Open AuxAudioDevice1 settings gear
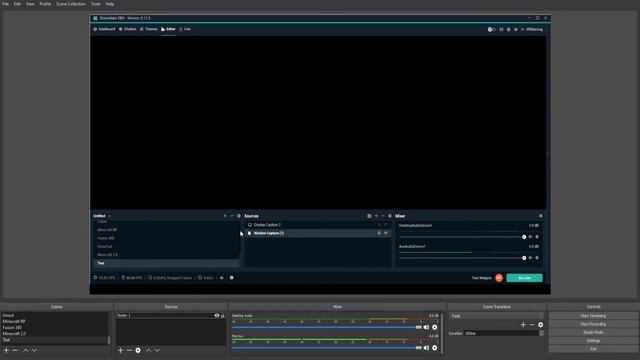Image resolution: width=640 pixels, height=360 pixels. coord(537,258)
